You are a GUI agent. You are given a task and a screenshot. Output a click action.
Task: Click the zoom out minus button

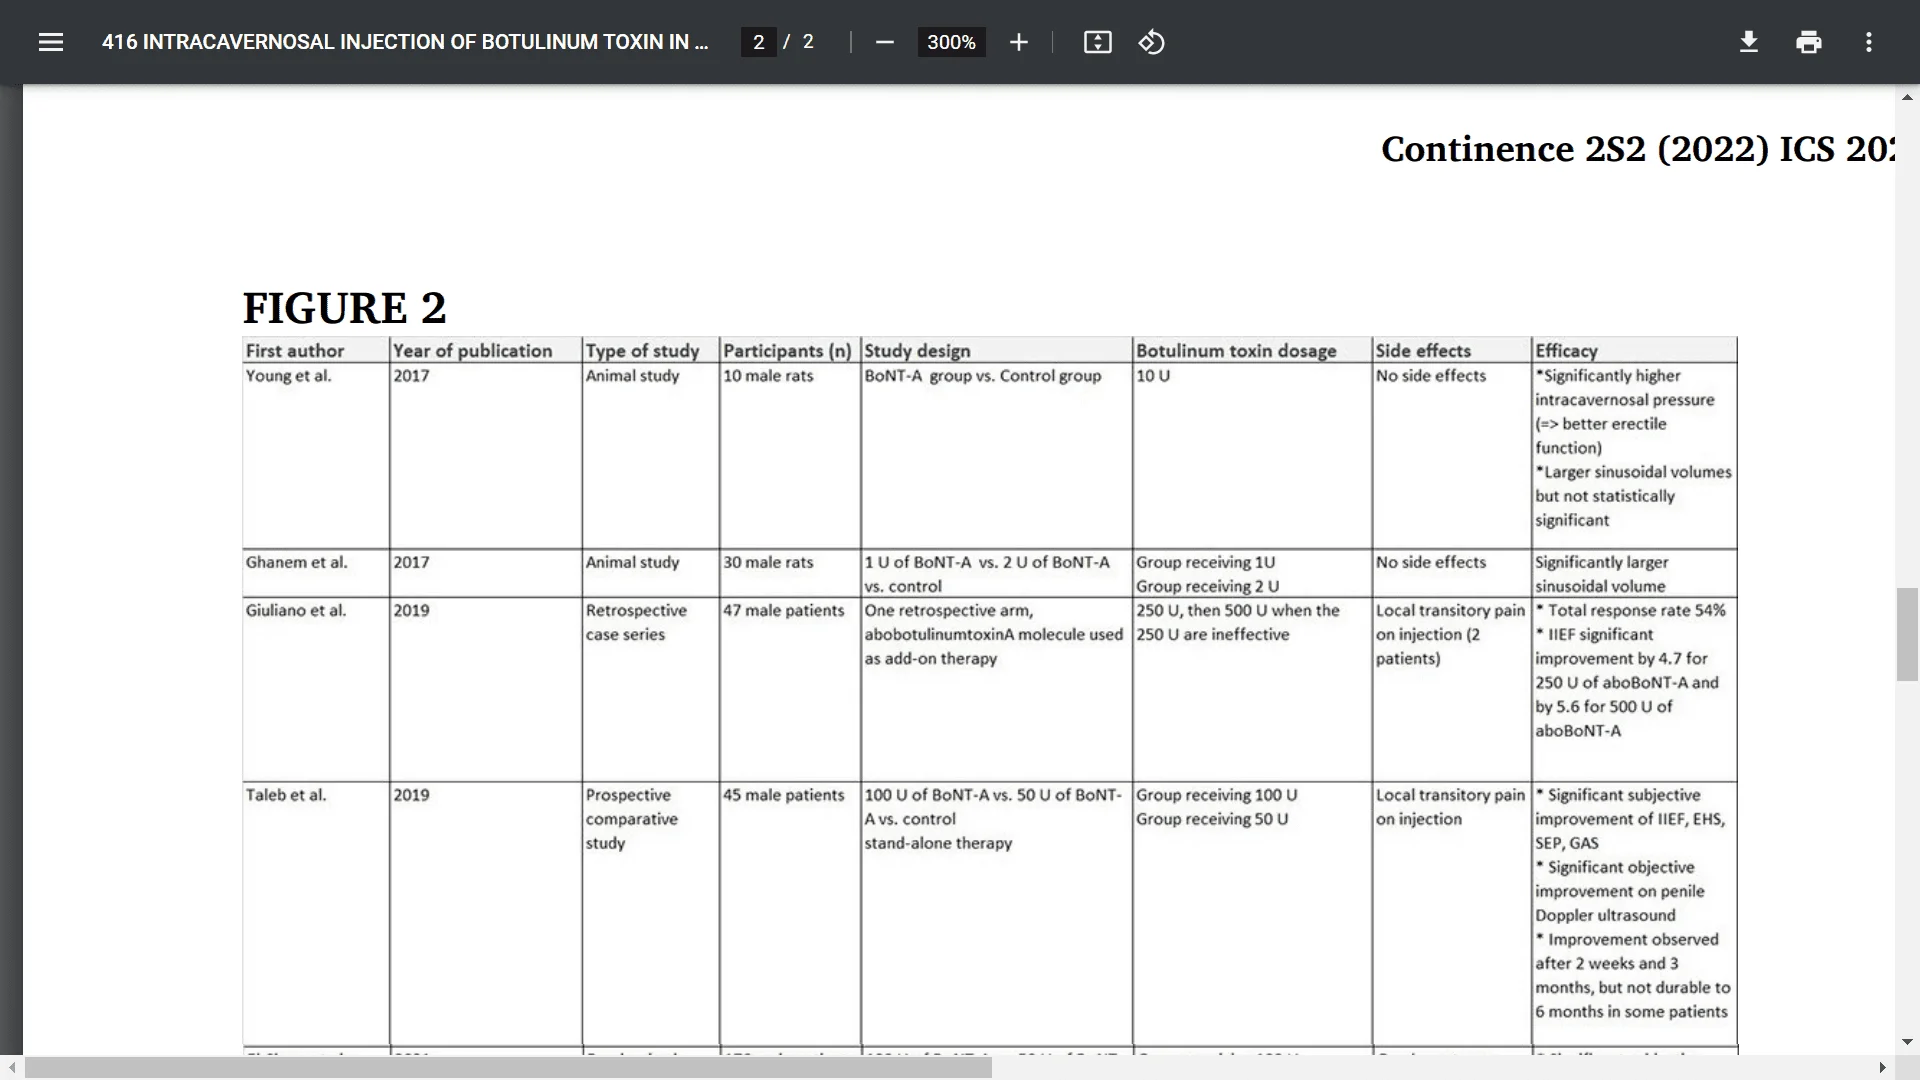[885, 42]
